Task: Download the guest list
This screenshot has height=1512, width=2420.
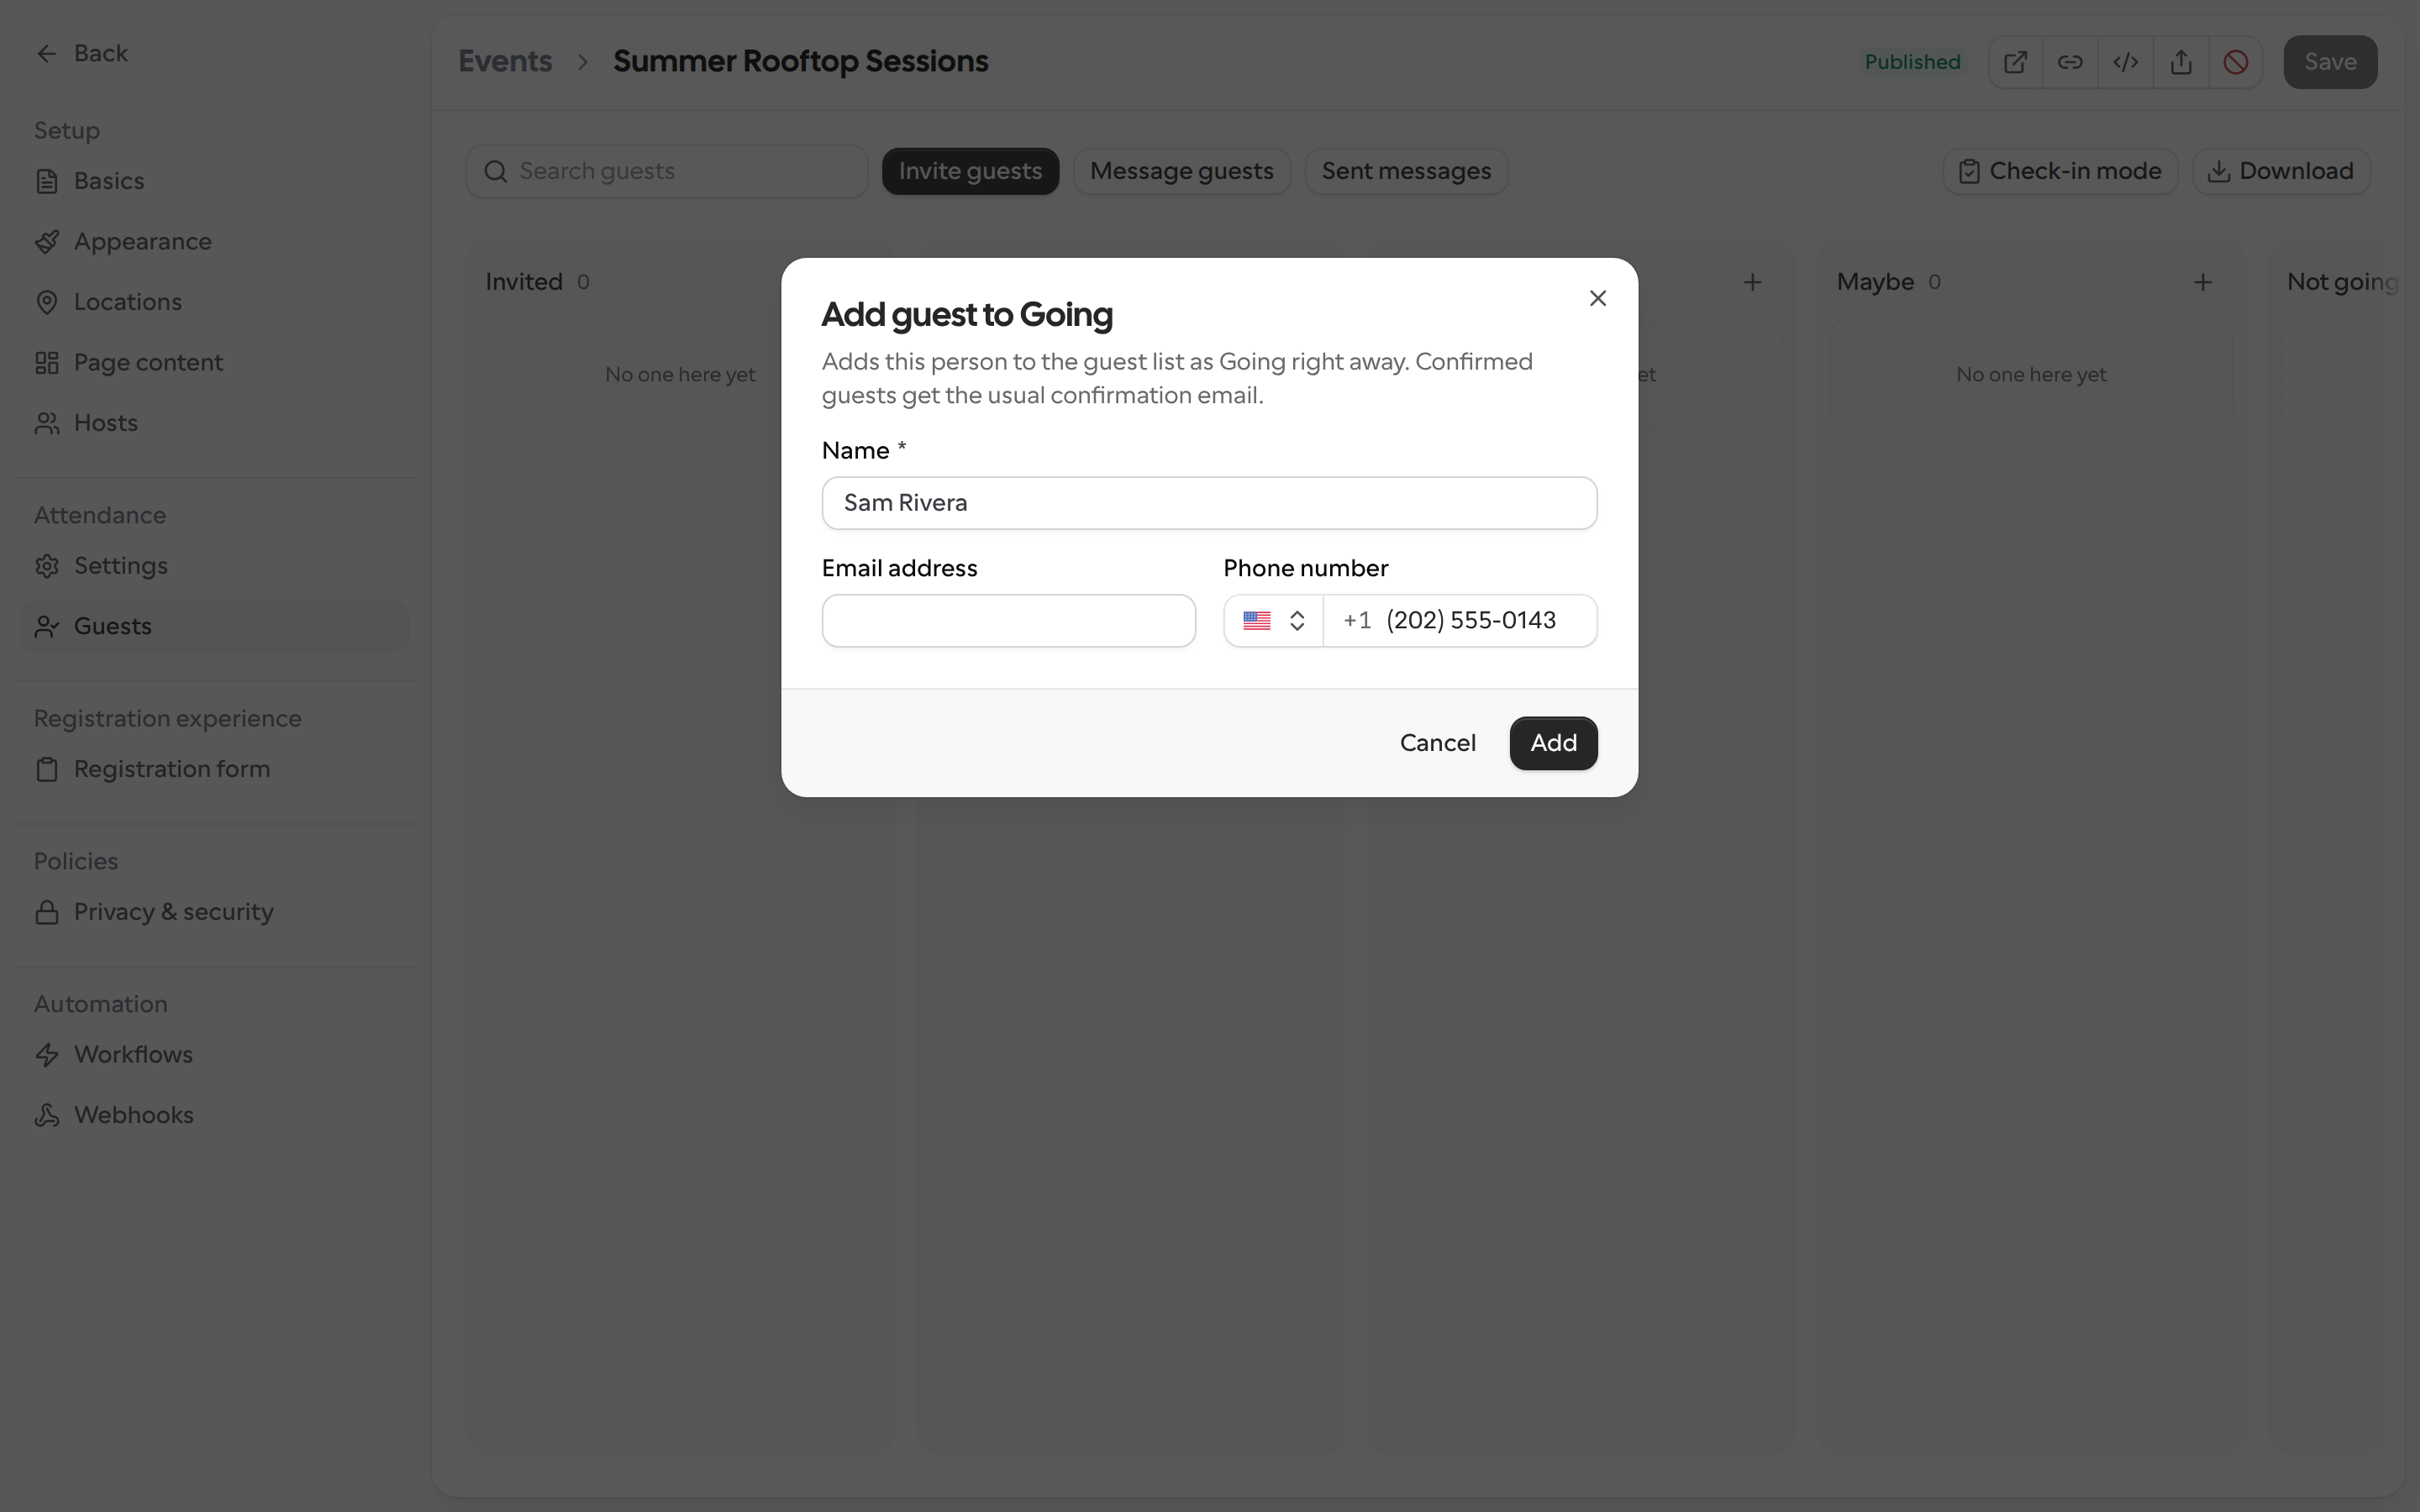Action: (2281, 171)
